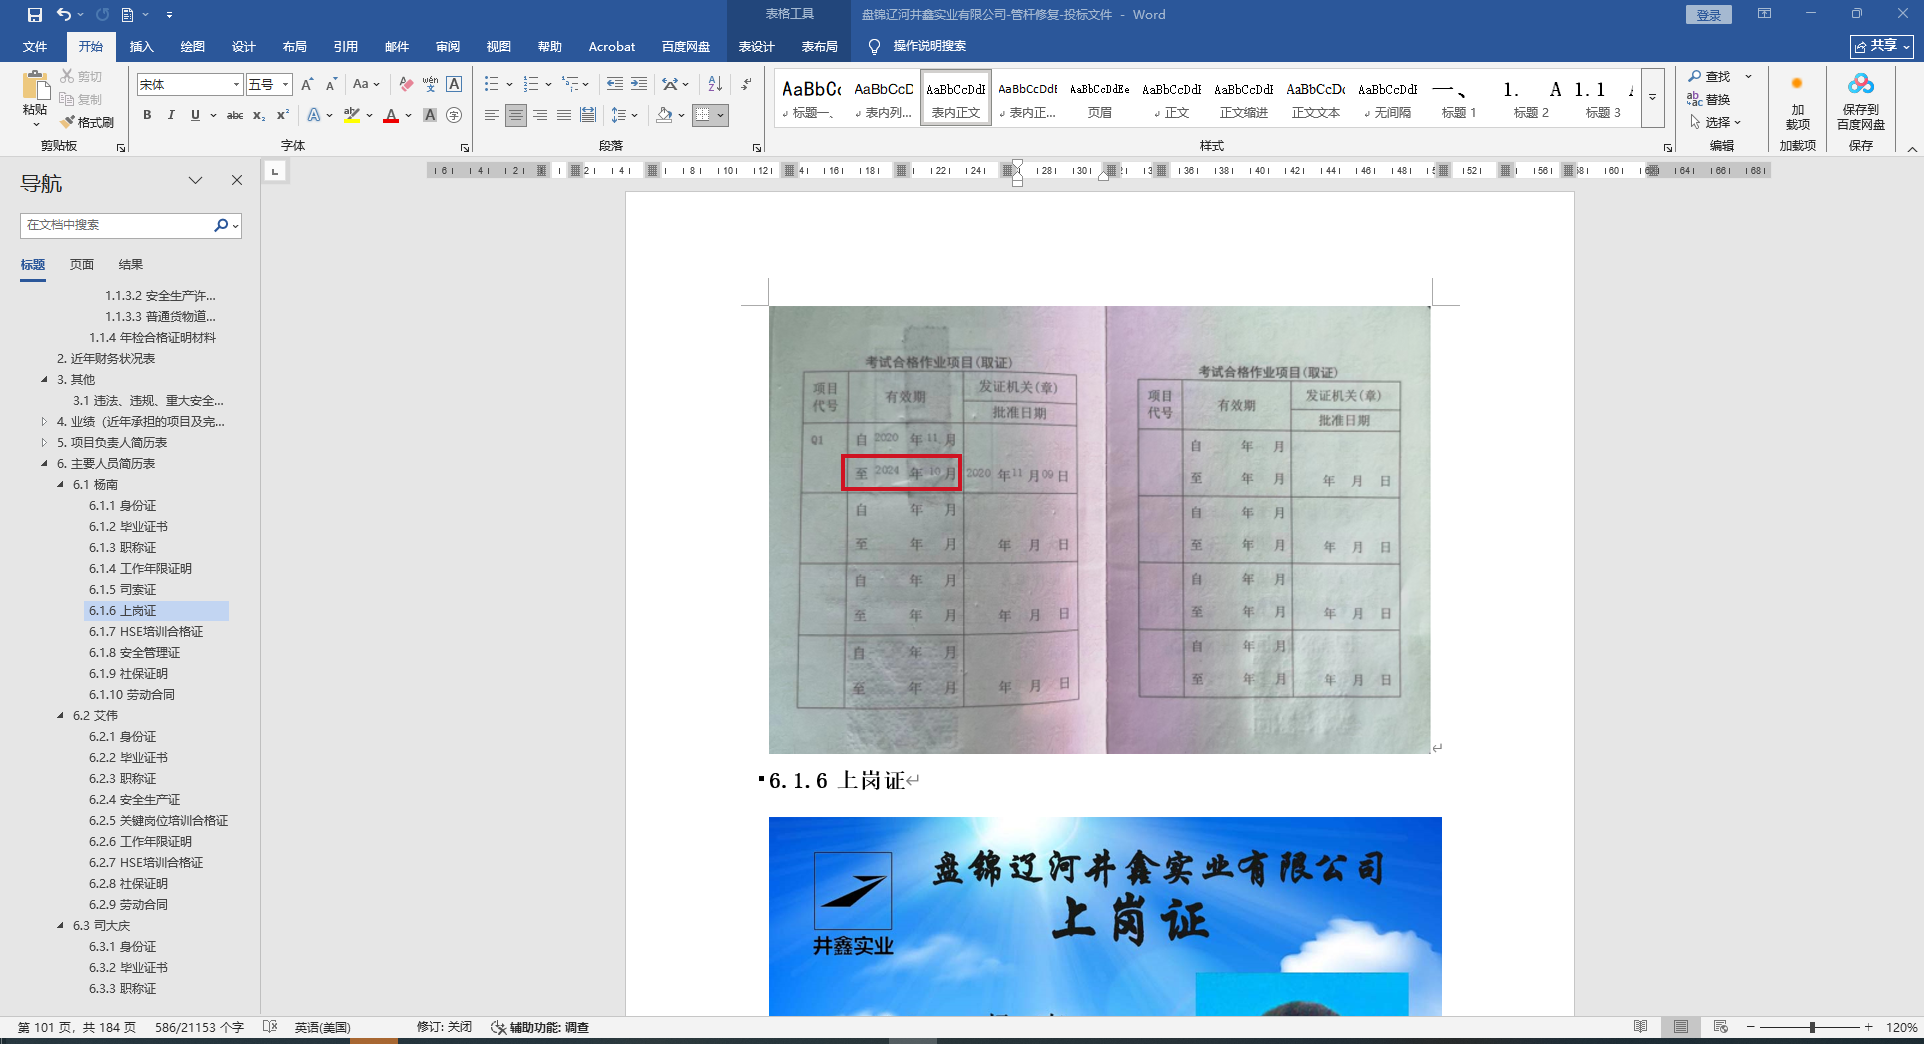This screenshot has height=1044, width=1924.
Task: Open the add-ins (加载项) button
Action: 1797,102
